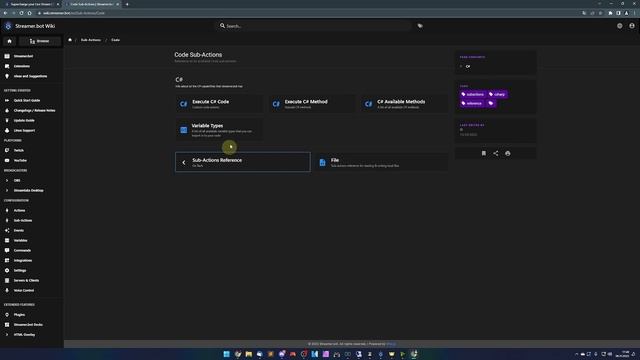640x360 pixels.
Task: Open Plugins page in sidebar
Action: click(31, 315)
